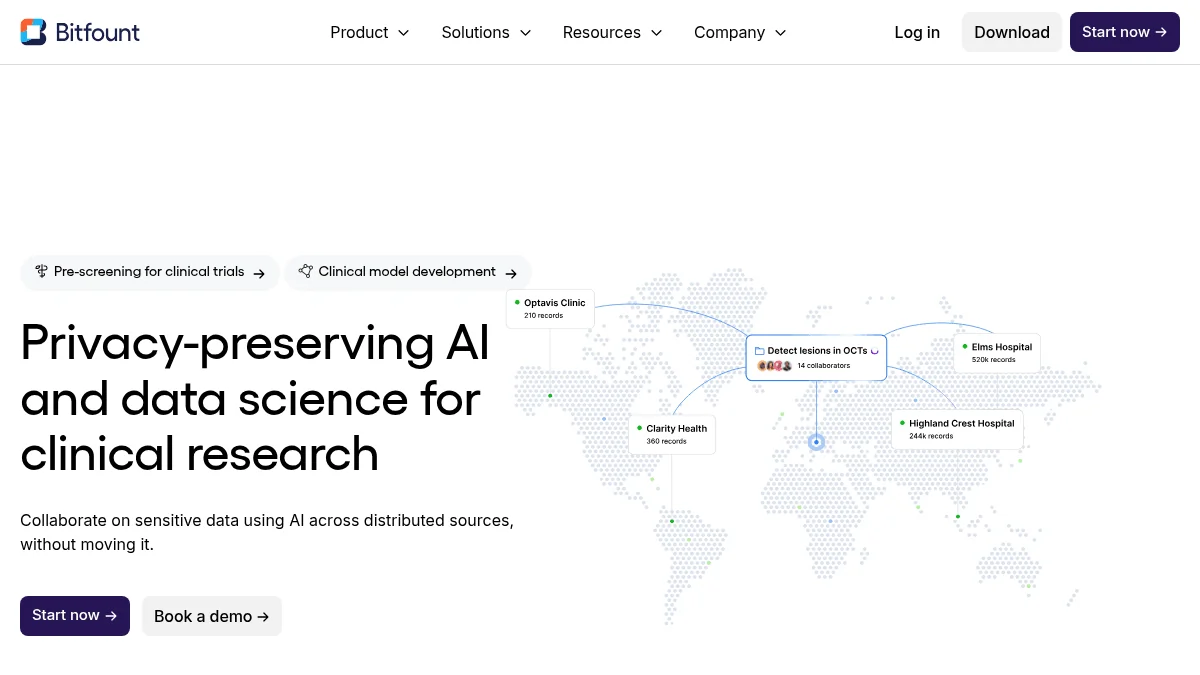Select Product in the navigation bar
Screen dimensions: 1200x675
(x=359, y=32)
